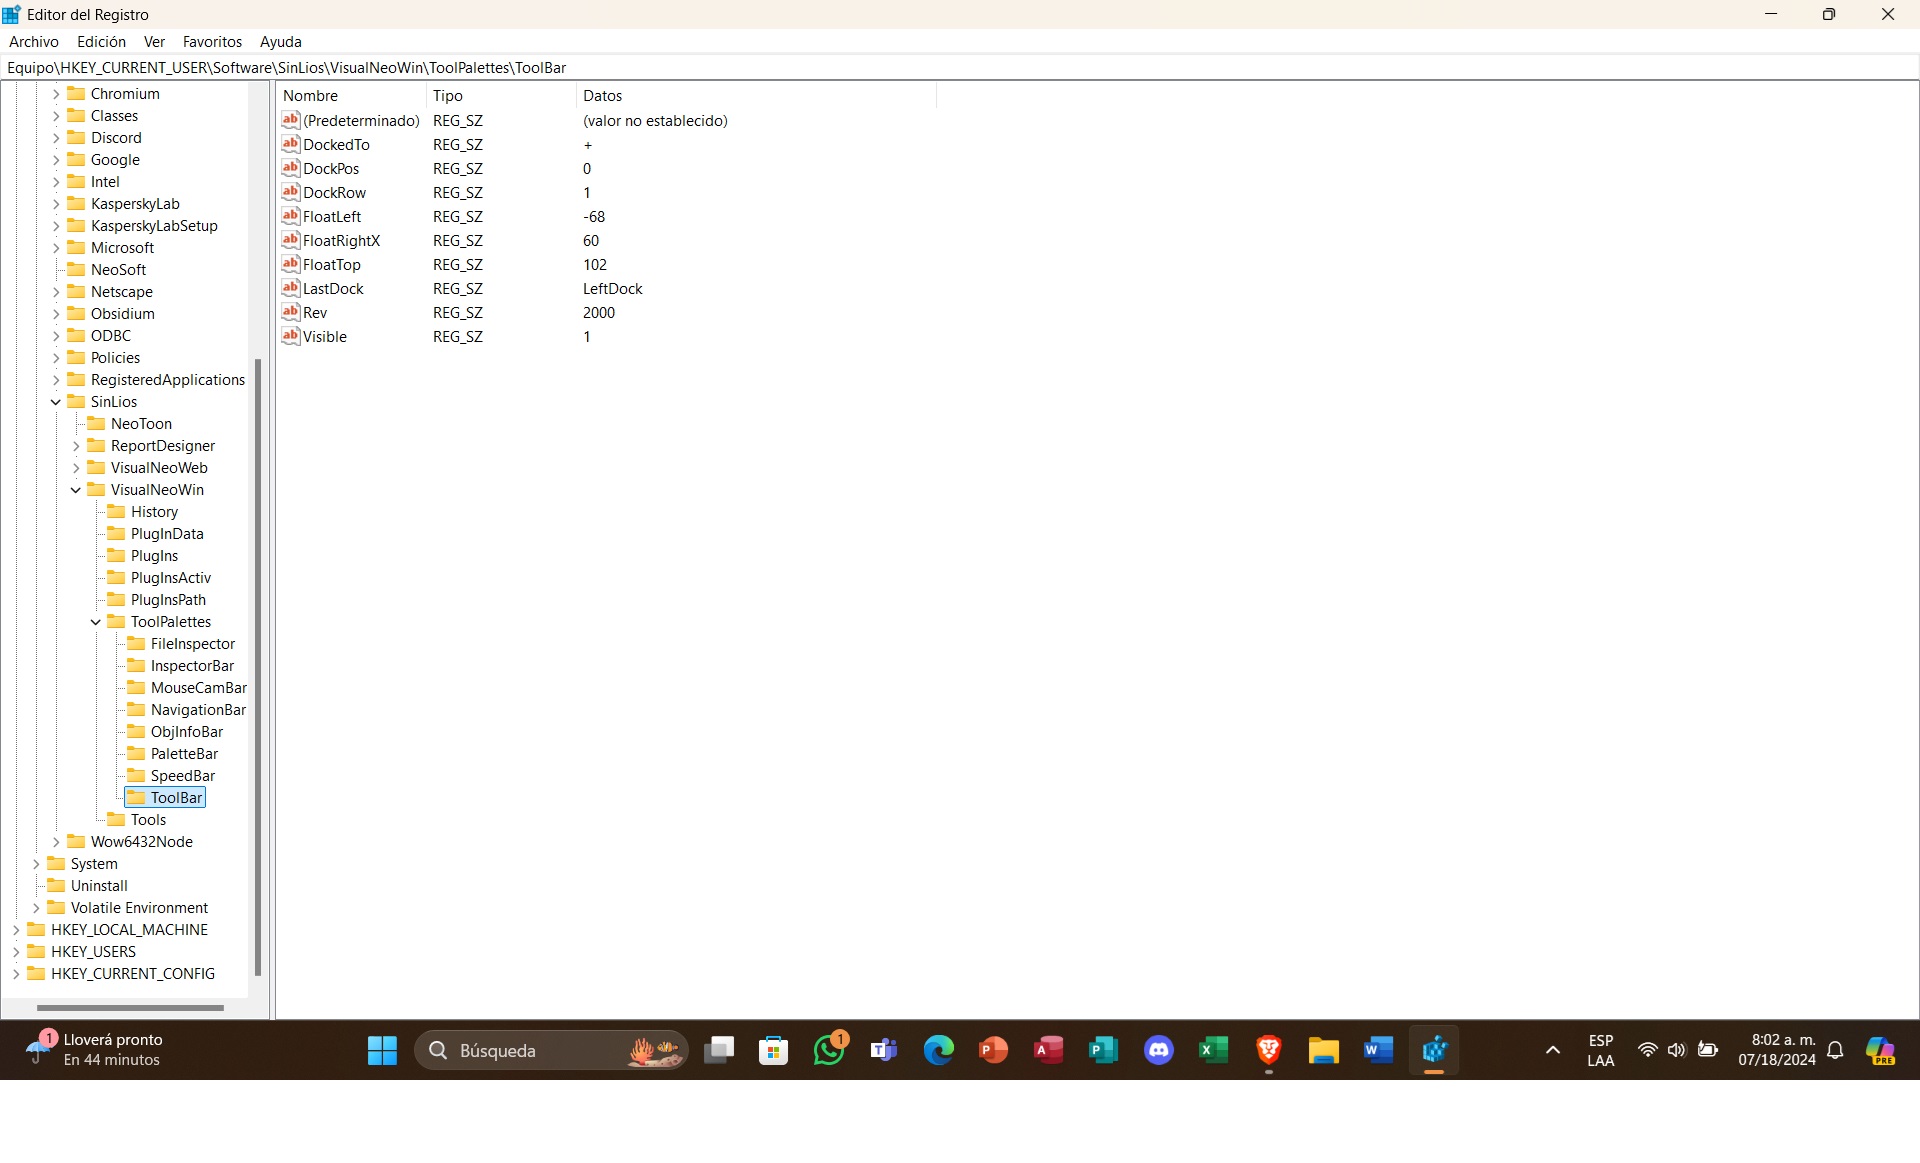Image resolution: width=1920 pixels, height=1163 pixels.
Task: Select the Rev value name
Action: [315, 313]
